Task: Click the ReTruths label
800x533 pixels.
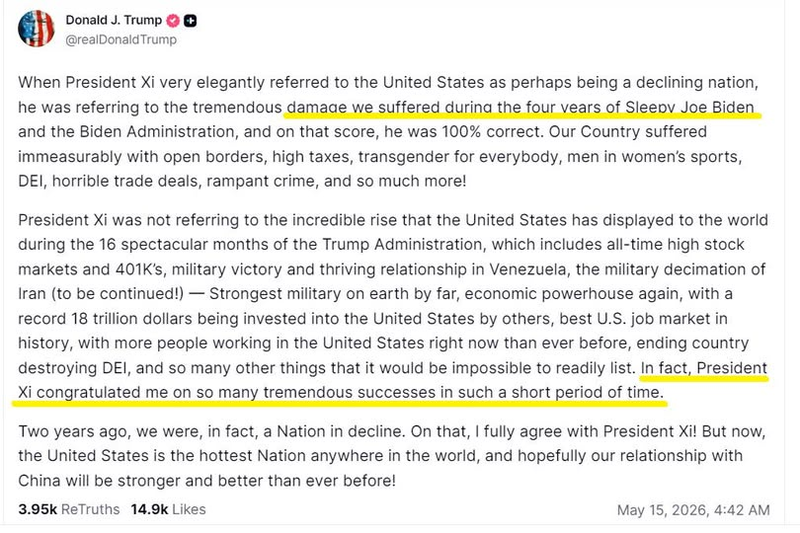Action: [90, 509]
